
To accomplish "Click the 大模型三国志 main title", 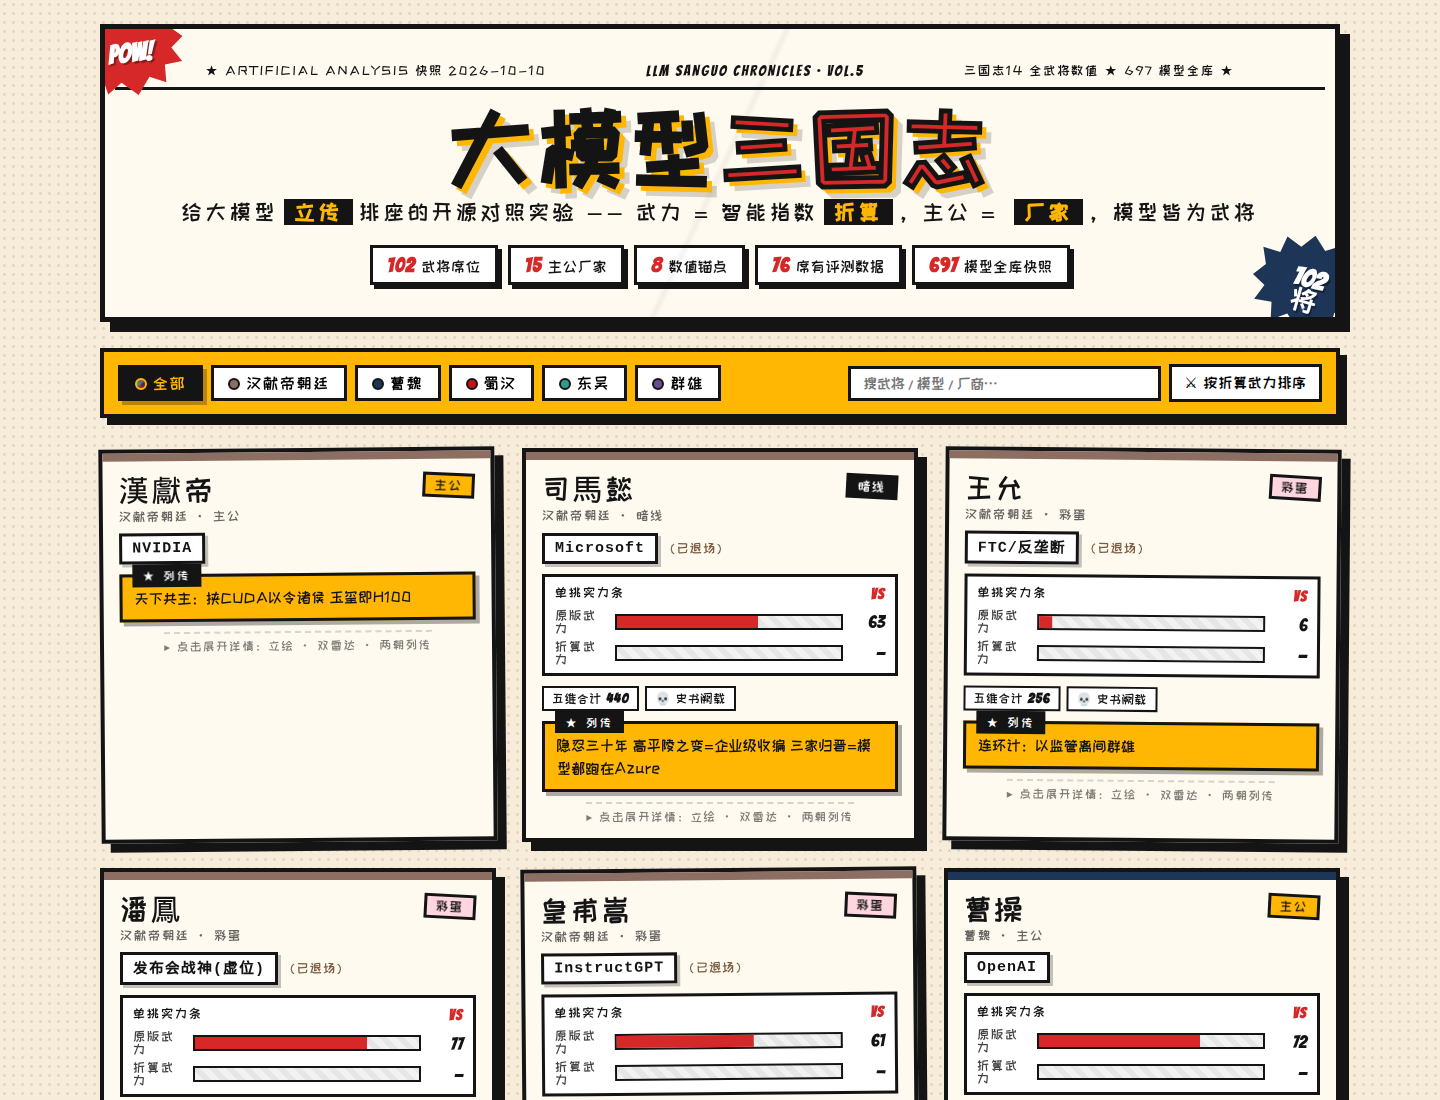I will [720, 150].
